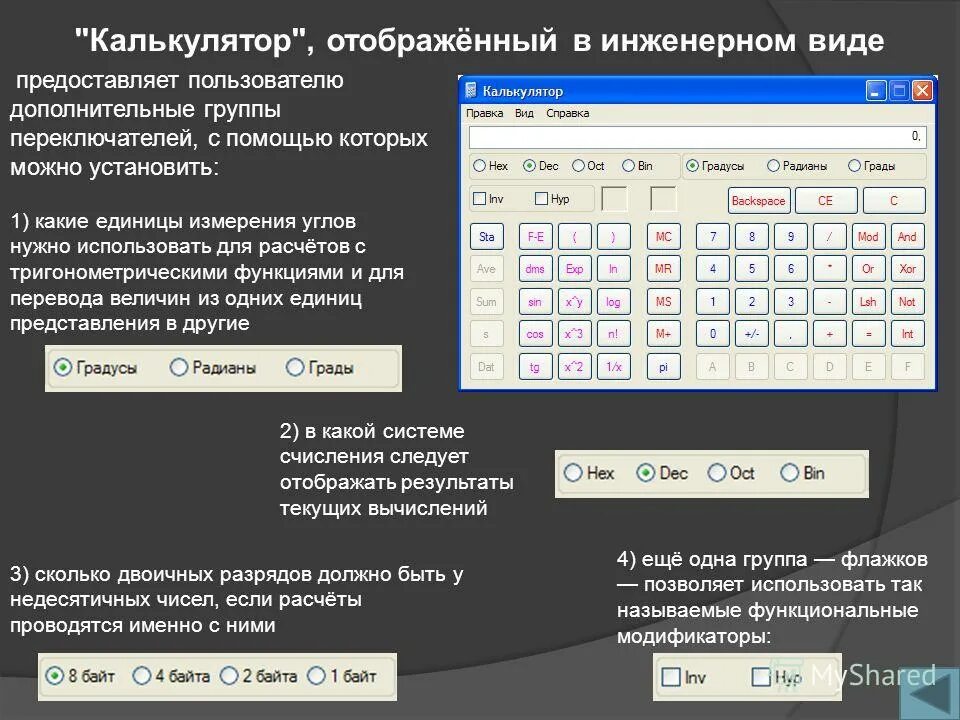960x720 pixels.
Task: Select the x^y power key
Action: [x=573, y=301]
